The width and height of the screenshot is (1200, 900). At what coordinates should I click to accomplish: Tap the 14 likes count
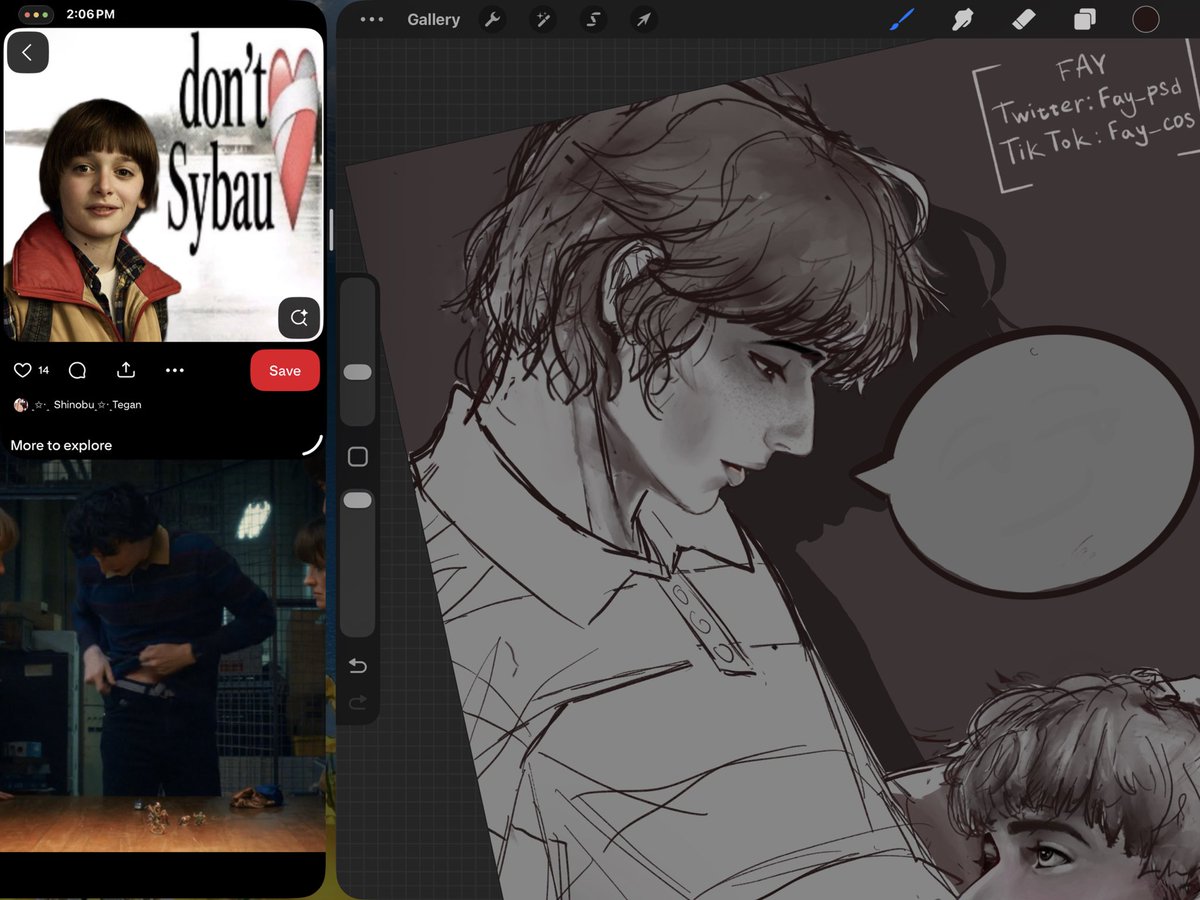(x=43, y=370)
